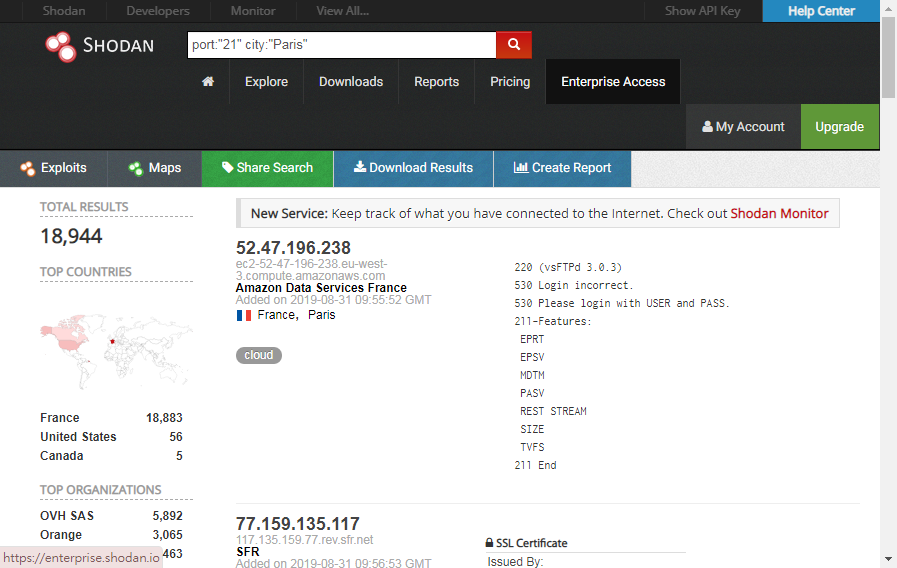
Task: Click the Paris city link
Action: pyautogui.click(x=322, y=315)
